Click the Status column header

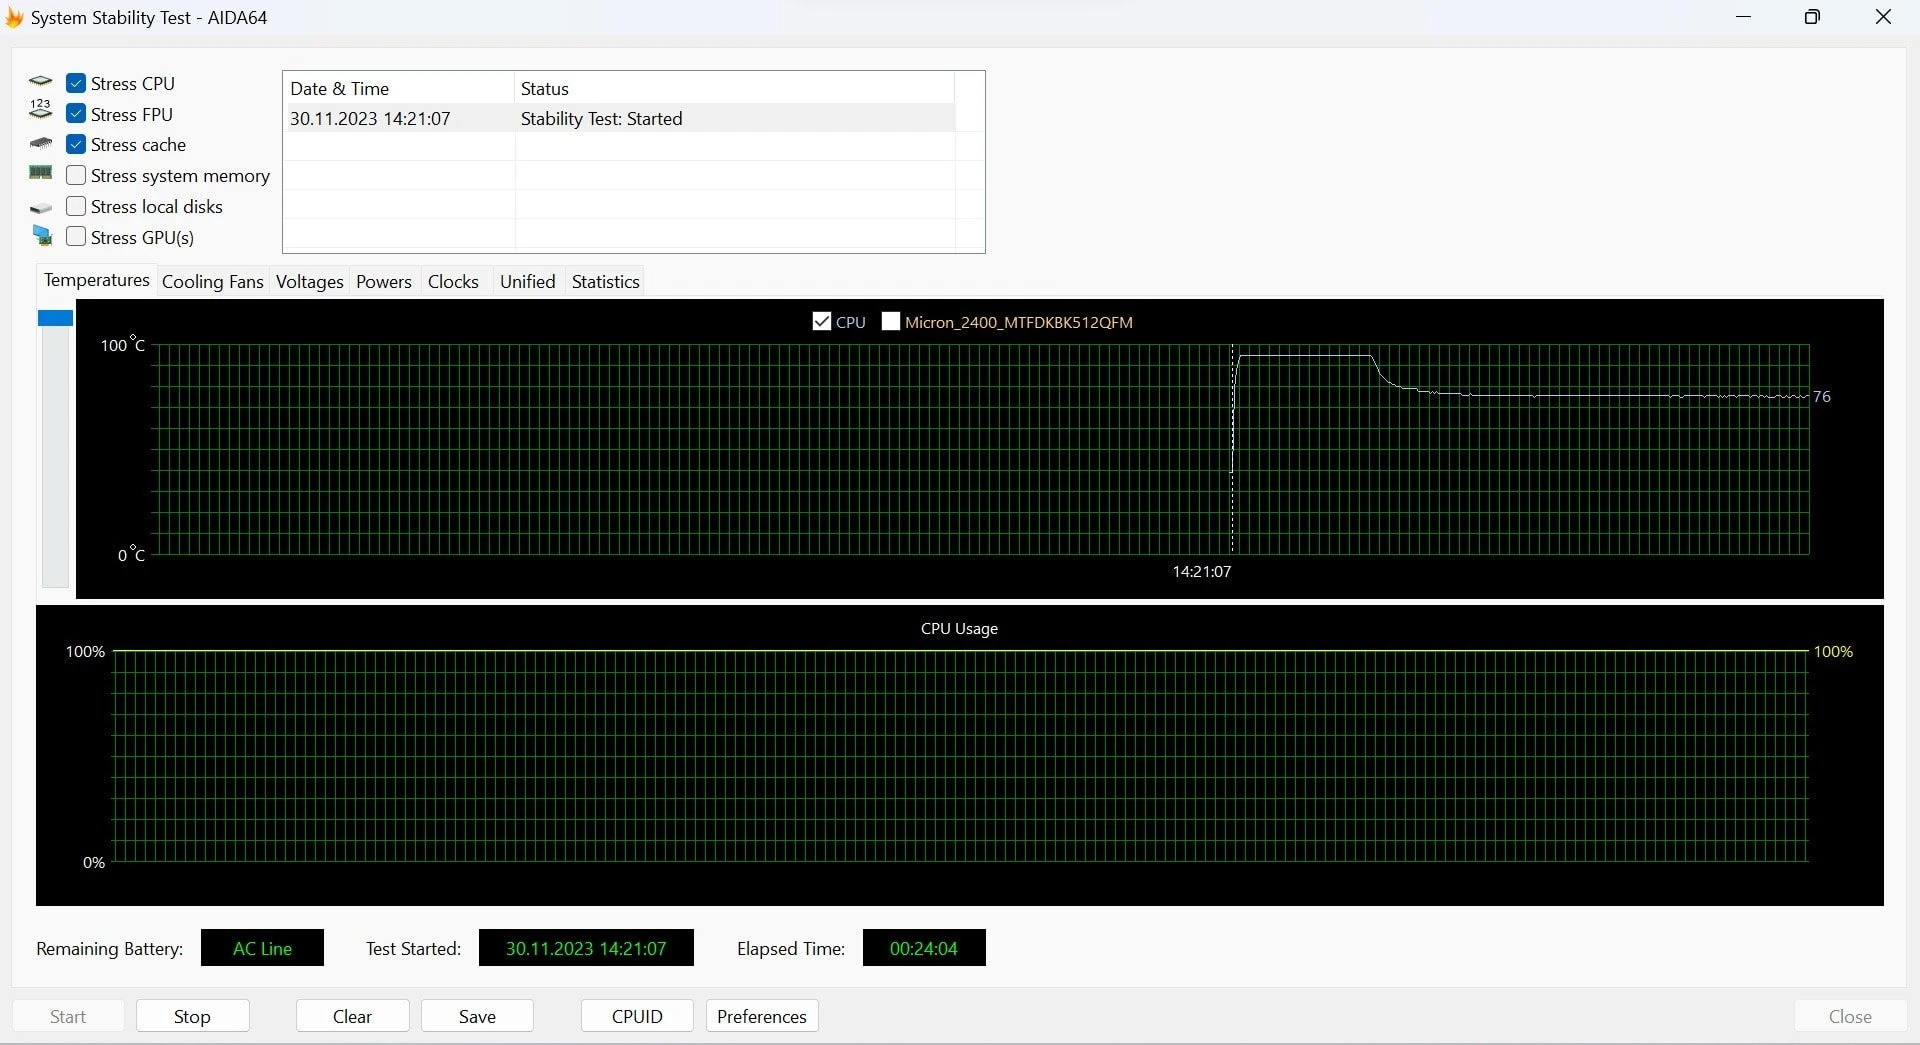[734, 88]
